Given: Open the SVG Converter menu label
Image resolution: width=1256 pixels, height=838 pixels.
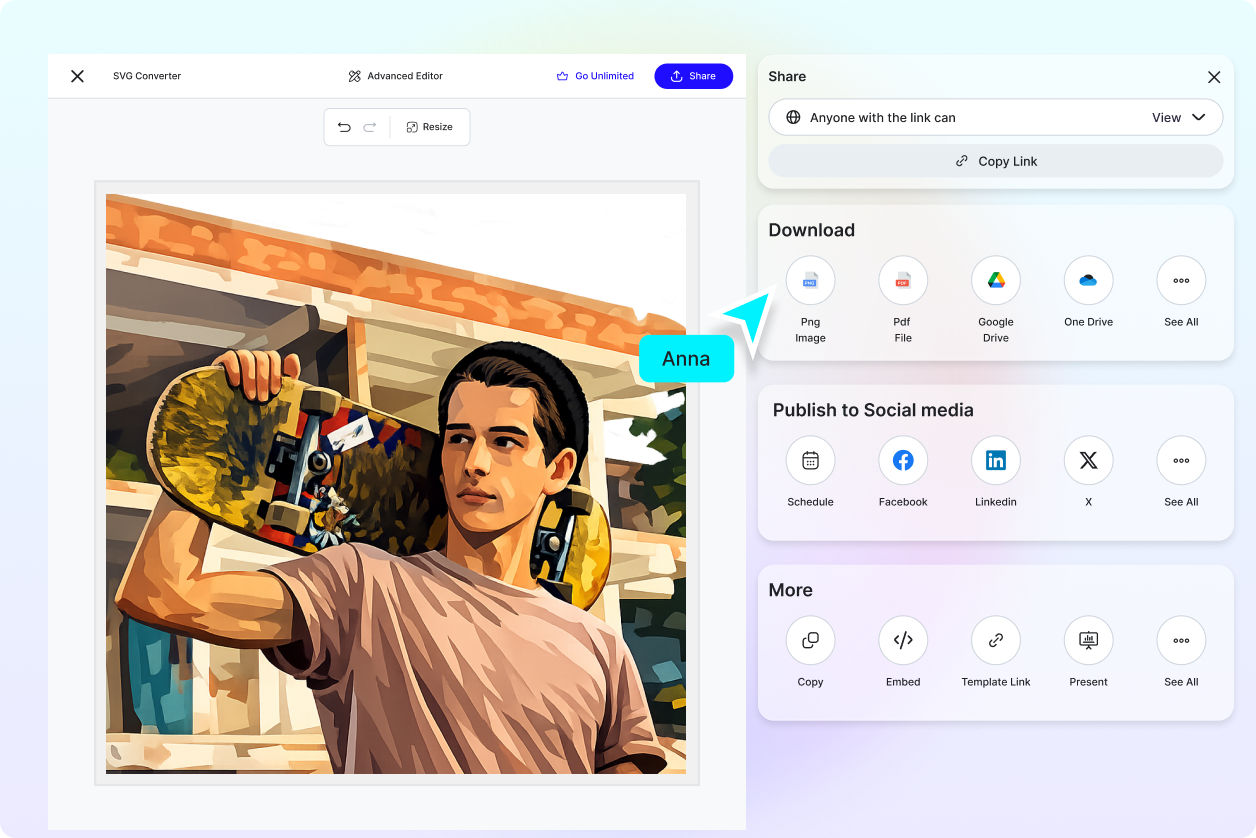Looking at the screenshot, I should click(147, 75).
